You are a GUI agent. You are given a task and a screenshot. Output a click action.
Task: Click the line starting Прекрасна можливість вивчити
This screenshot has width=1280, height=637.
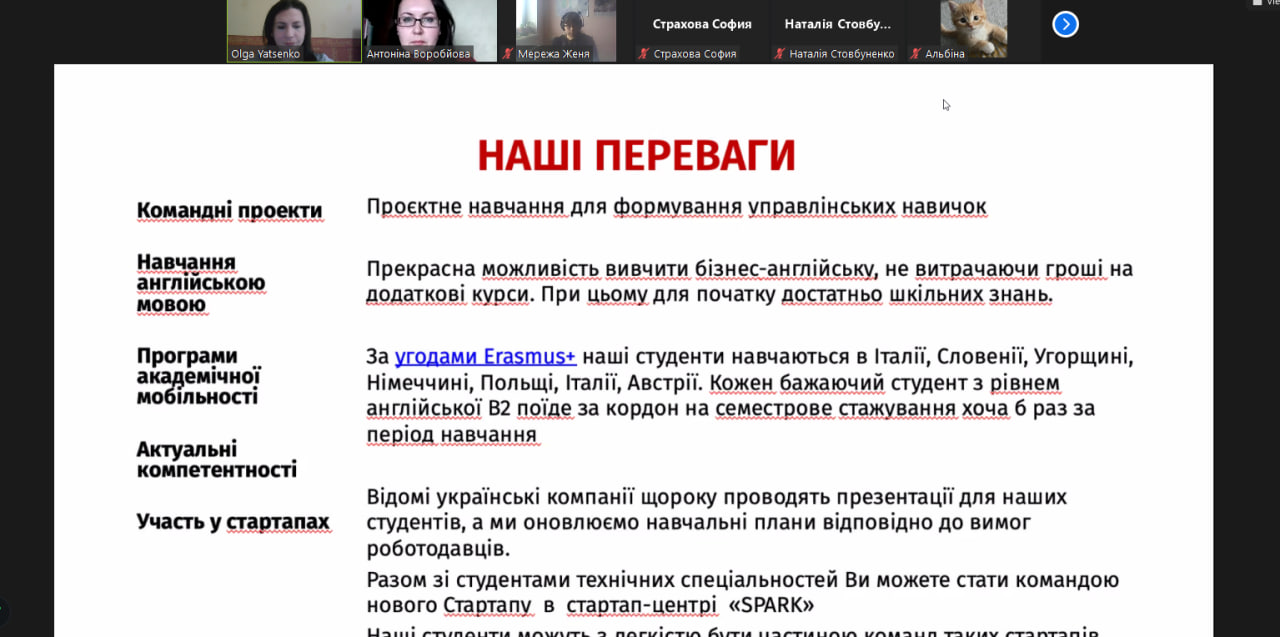coord(749,269)
